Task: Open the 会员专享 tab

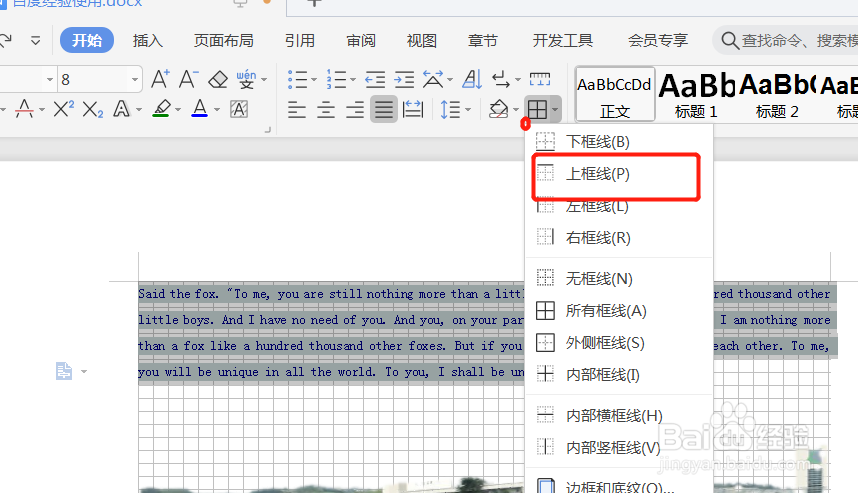Action: coord(658,40)
